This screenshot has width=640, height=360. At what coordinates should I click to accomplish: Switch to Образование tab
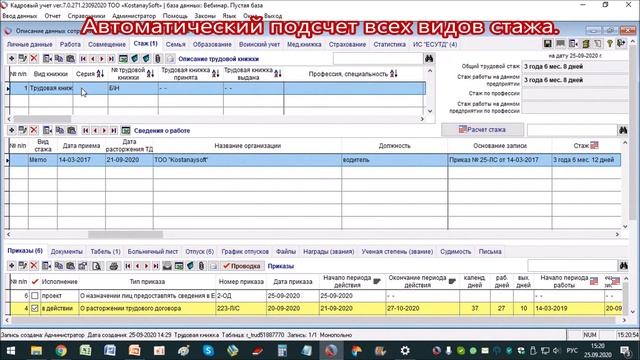pos(212,44)
